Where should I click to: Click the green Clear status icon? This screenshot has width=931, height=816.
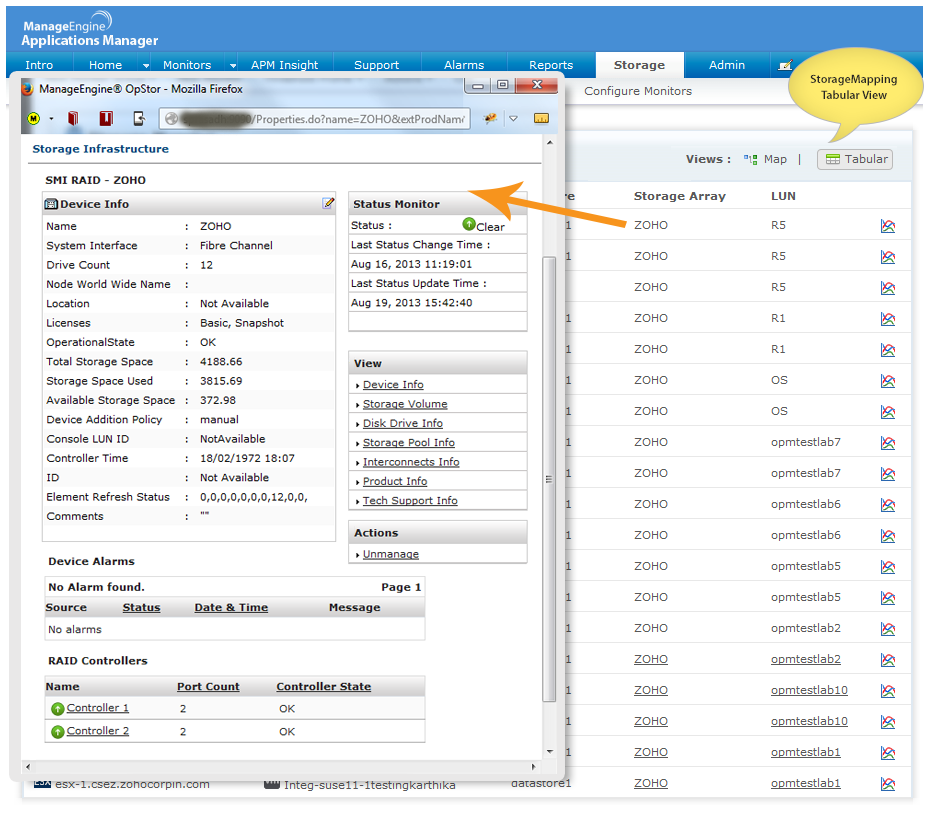469,224
